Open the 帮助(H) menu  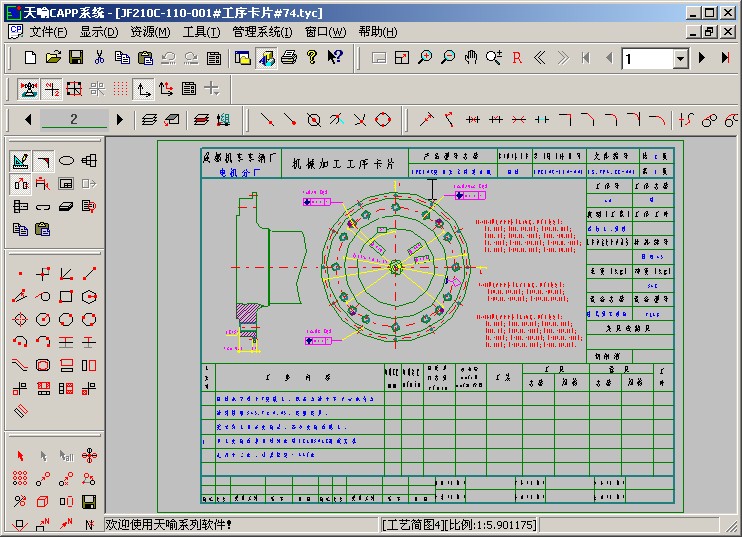(378, 32)
